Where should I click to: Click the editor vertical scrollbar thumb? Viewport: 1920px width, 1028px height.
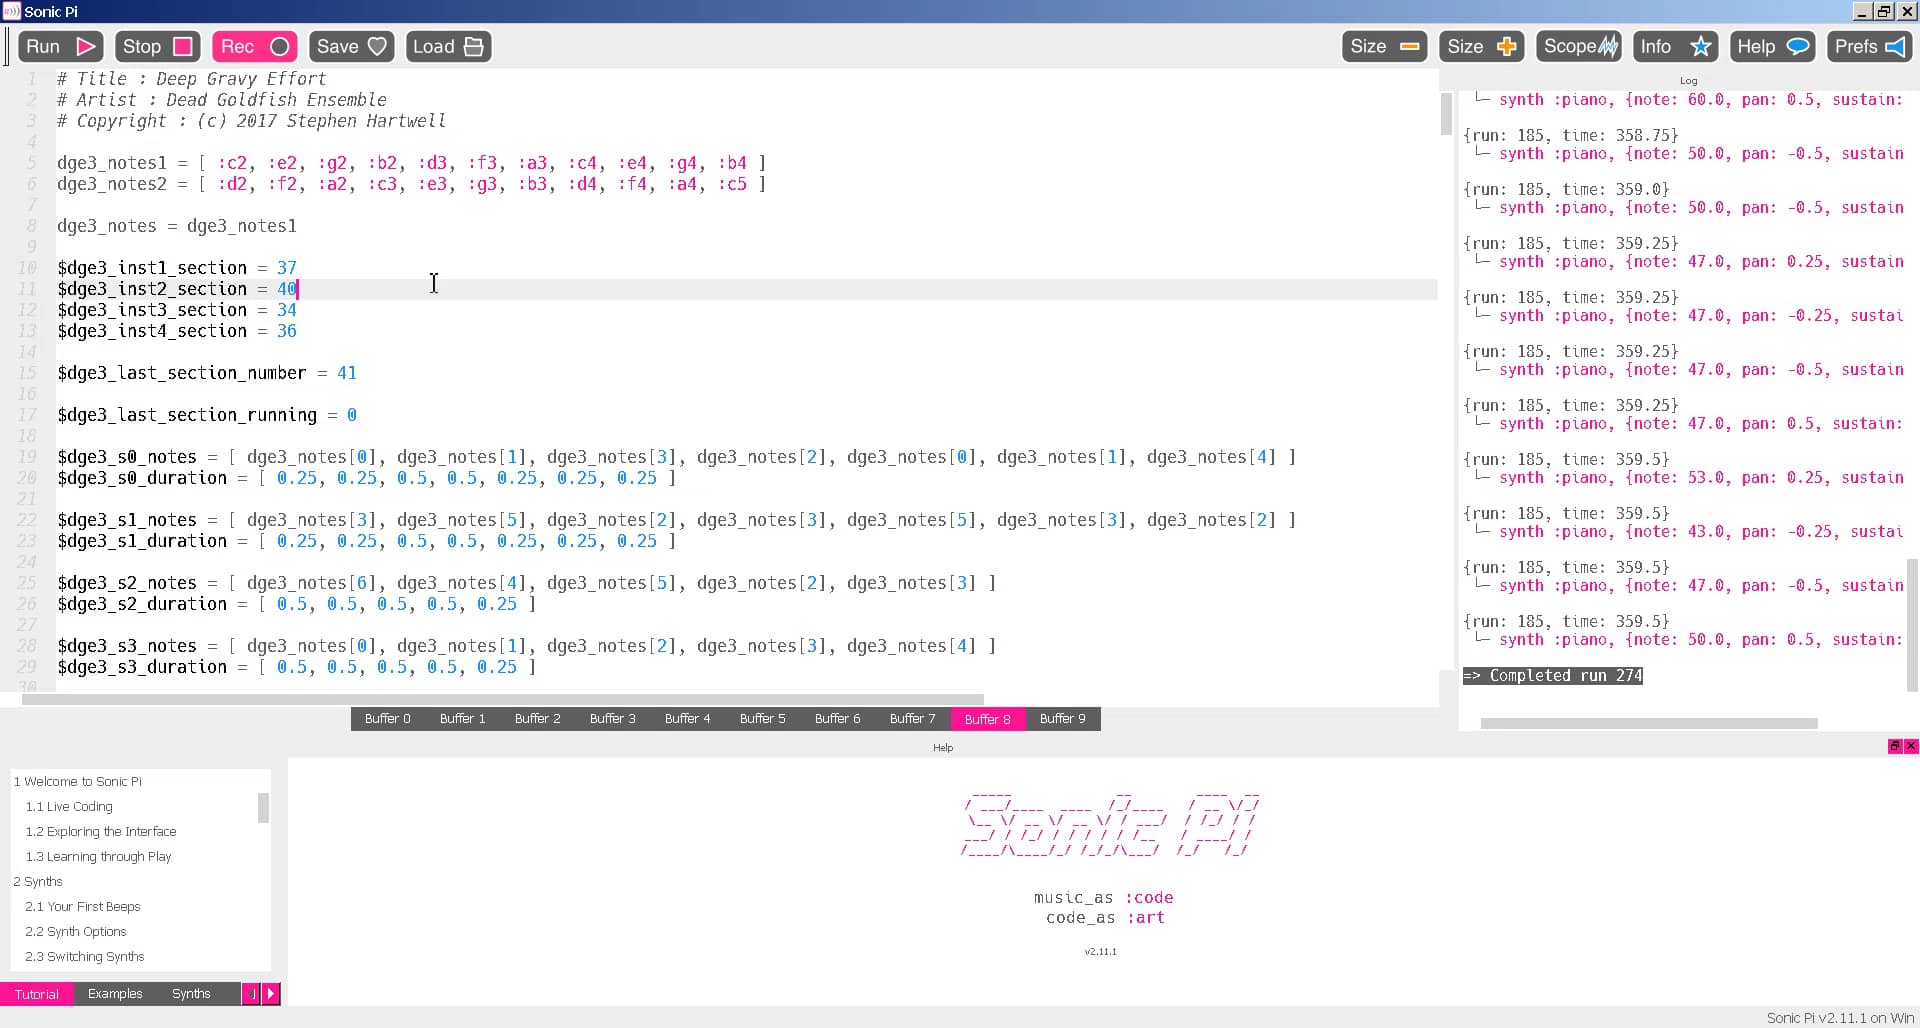coord(1446,114)
